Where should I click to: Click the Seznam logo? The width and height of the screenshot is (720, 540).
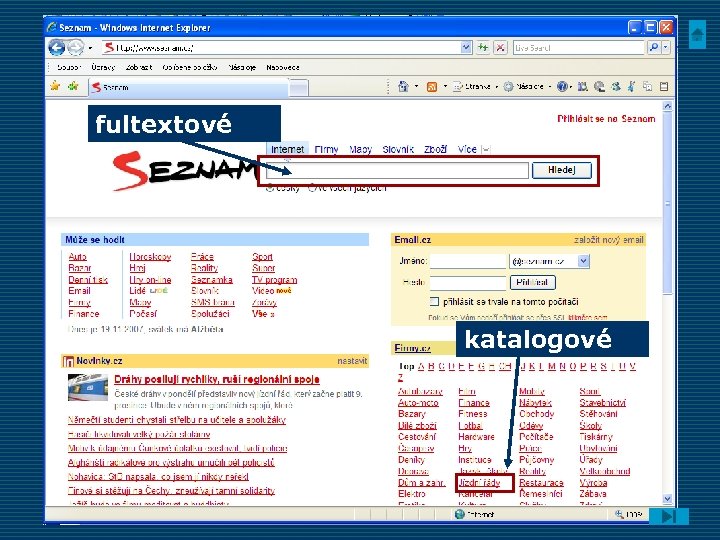coord(185,170)
